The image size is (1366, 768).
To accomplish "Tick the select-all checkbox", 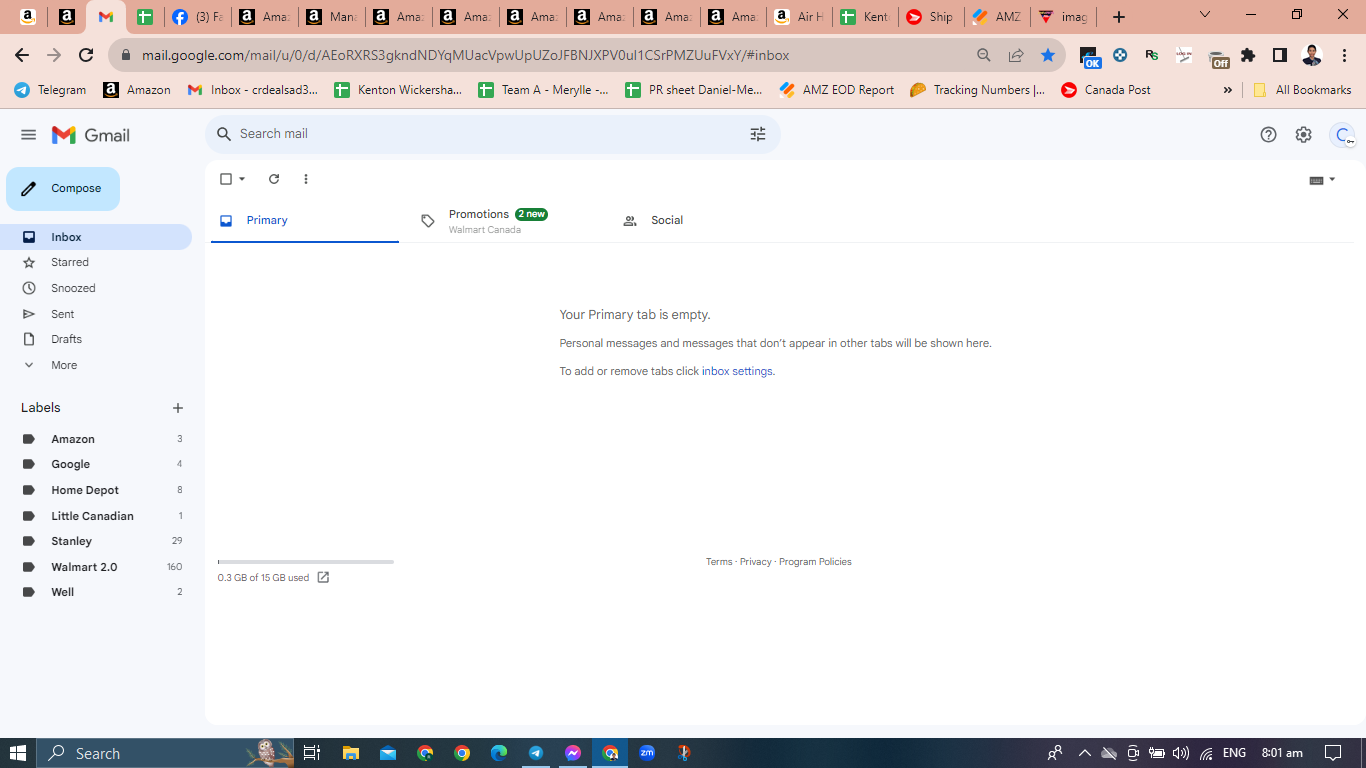I will 225,179.
